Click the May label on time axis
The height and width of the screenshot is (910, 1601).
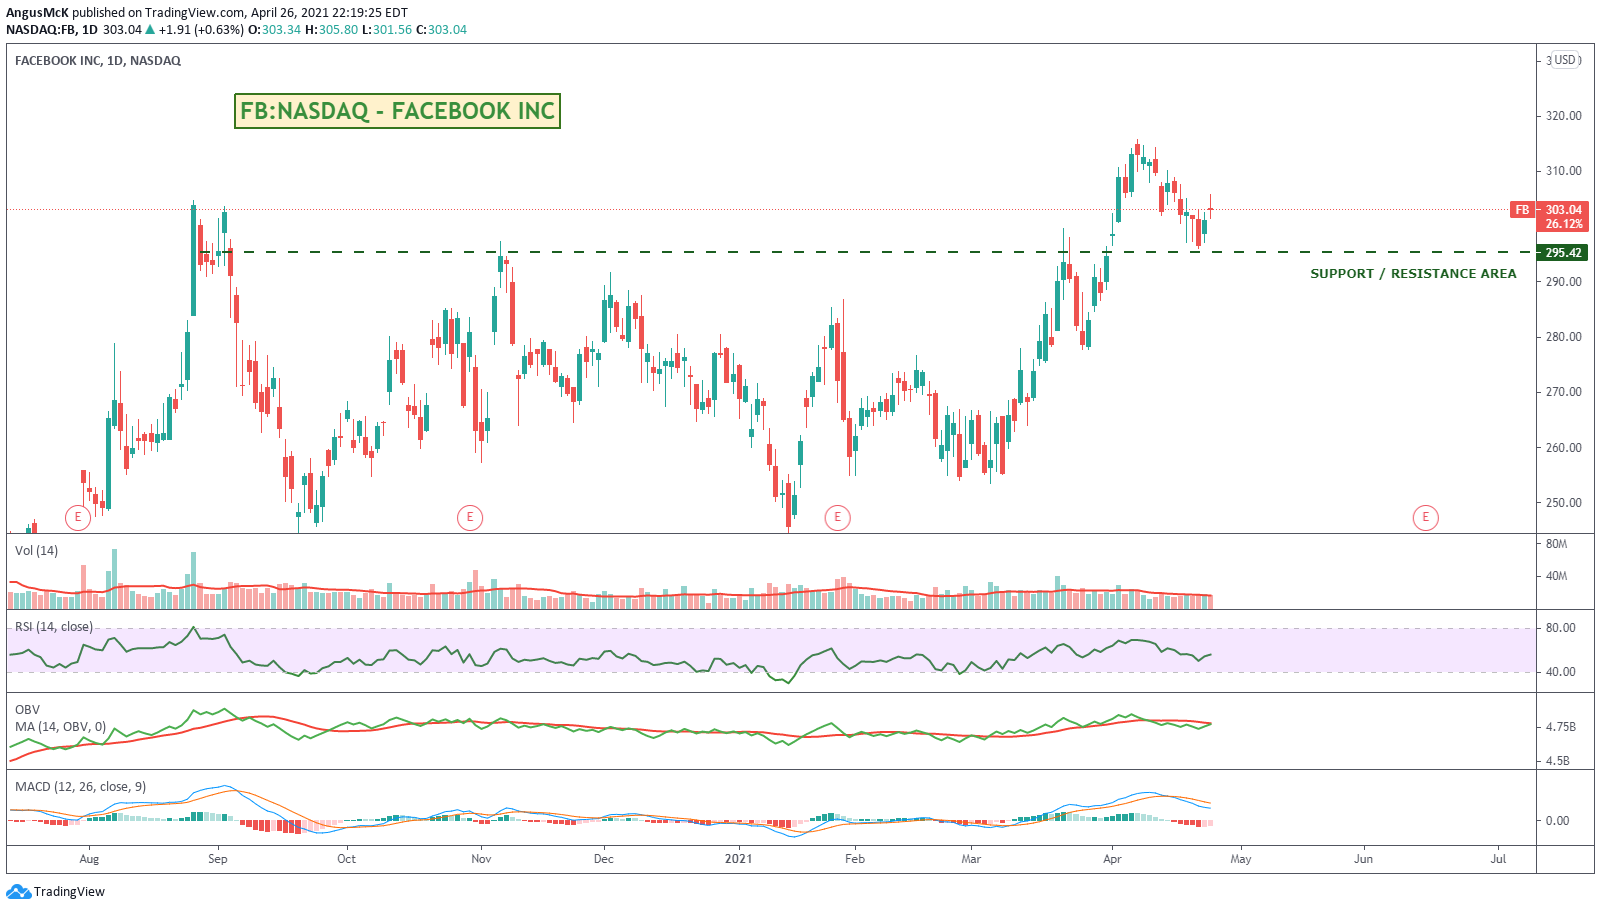pyautogui.click(x=1241, y=859)
